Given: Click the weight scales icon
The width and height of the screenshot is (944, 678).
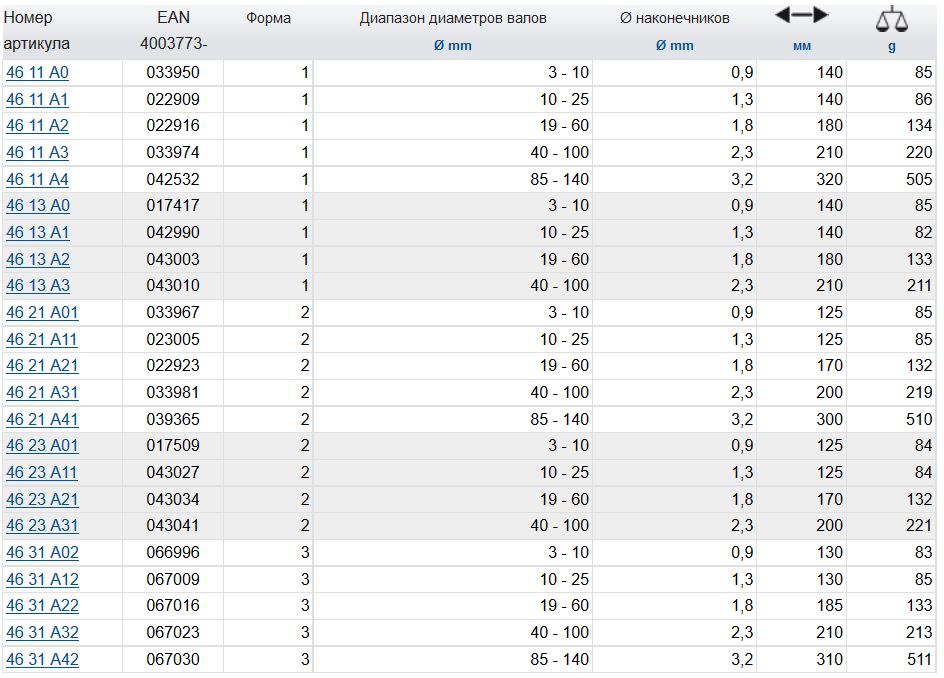Looking at the screenshot, I should (891, 18).
